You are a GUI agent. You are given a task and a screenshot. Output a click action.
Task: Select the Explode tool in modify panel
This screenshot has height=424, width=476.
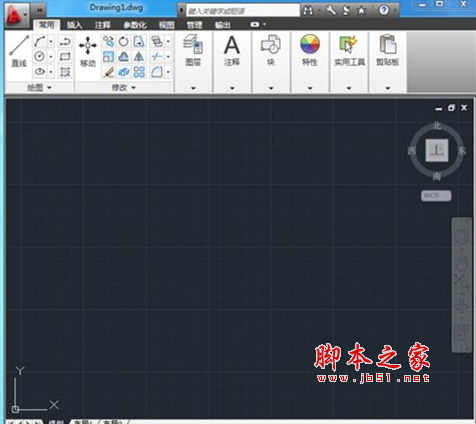point(124,72)
